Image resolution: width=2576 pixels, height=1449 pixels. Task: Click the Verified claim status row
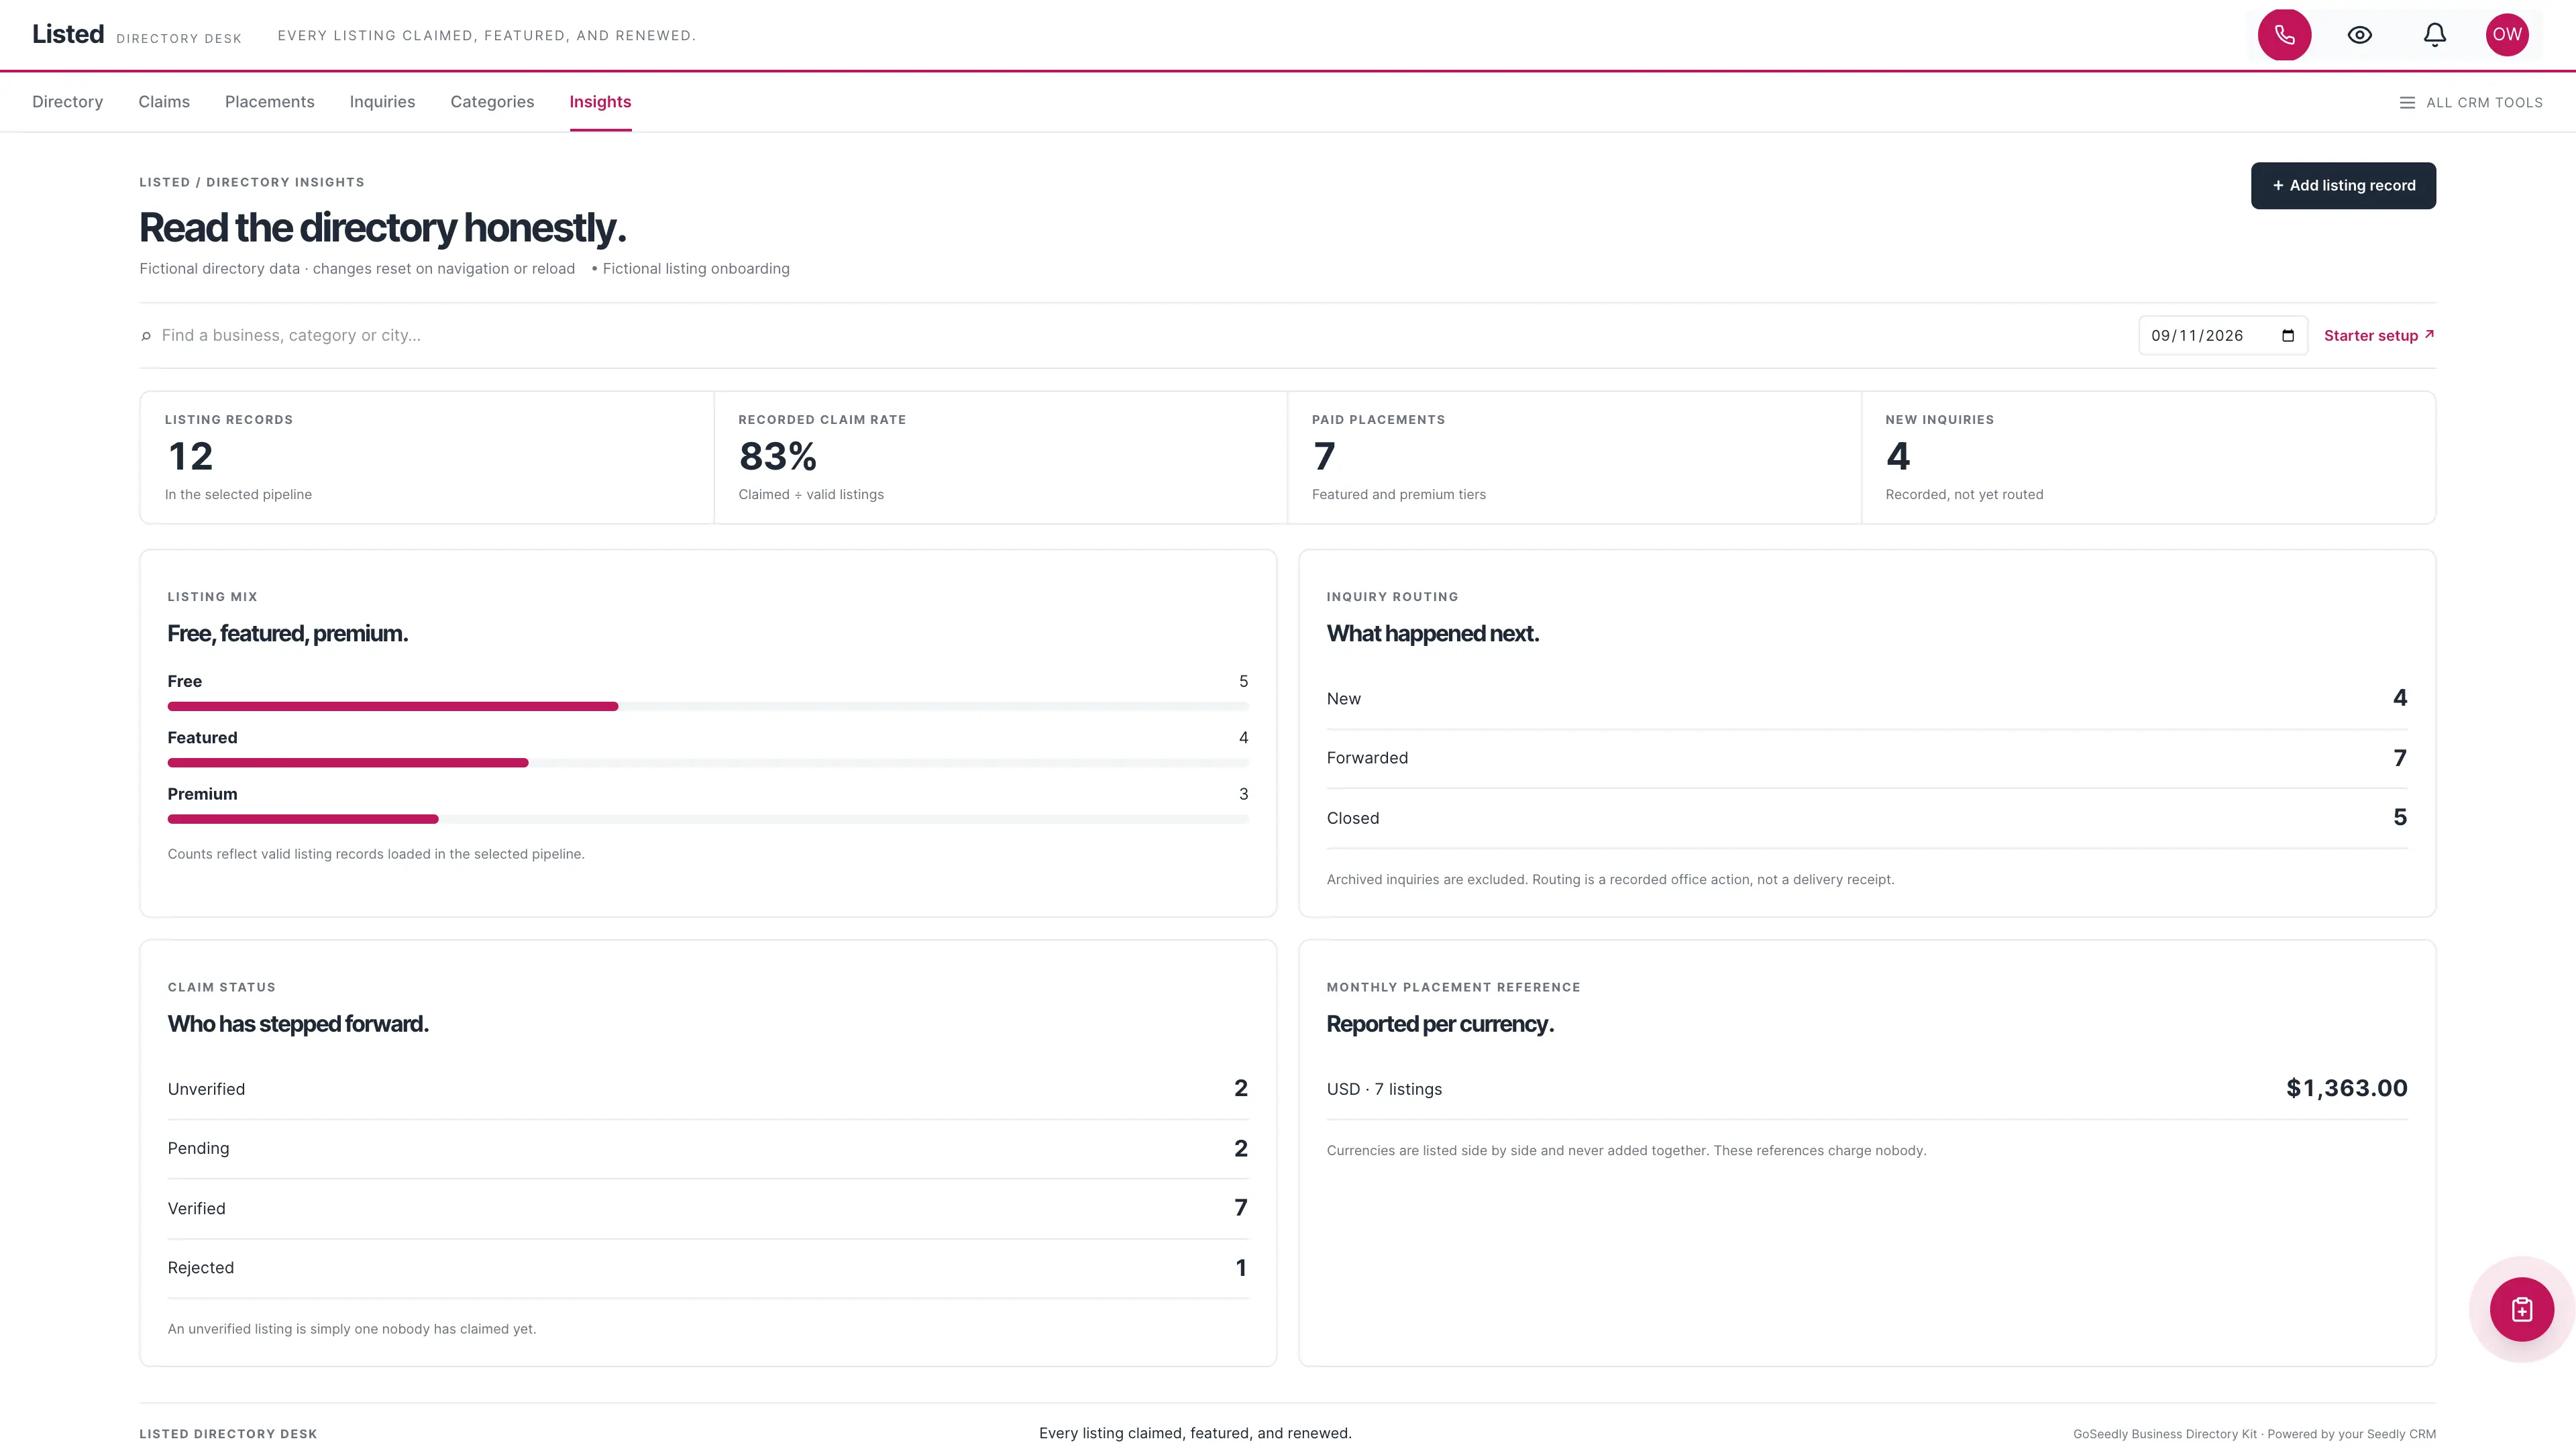click(x=708, y=1208)
